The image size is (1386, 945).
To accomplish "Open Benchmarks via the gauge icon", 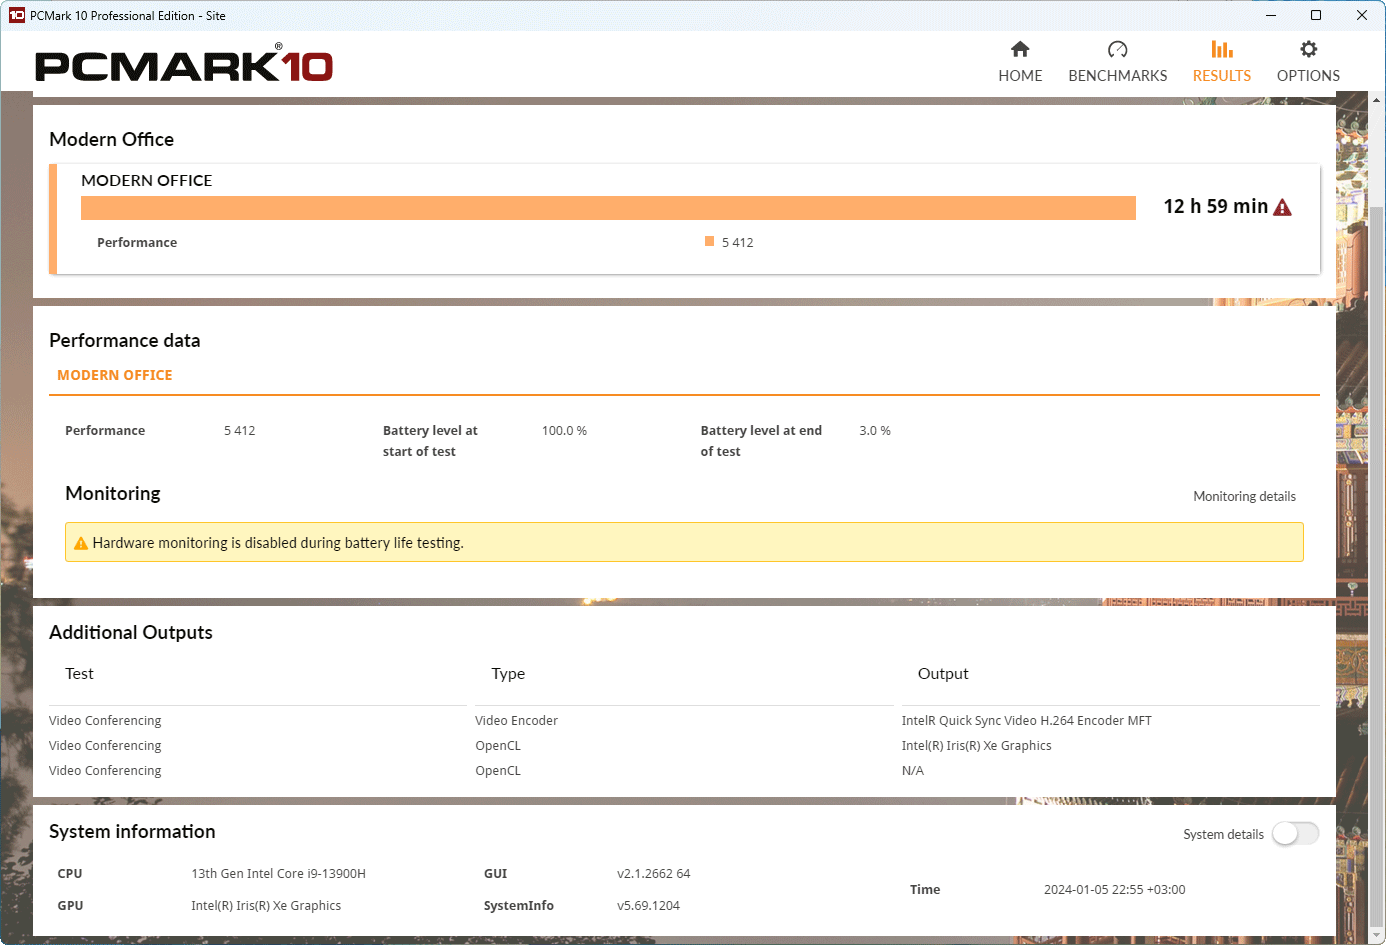I will click(x=1117, y=49).
